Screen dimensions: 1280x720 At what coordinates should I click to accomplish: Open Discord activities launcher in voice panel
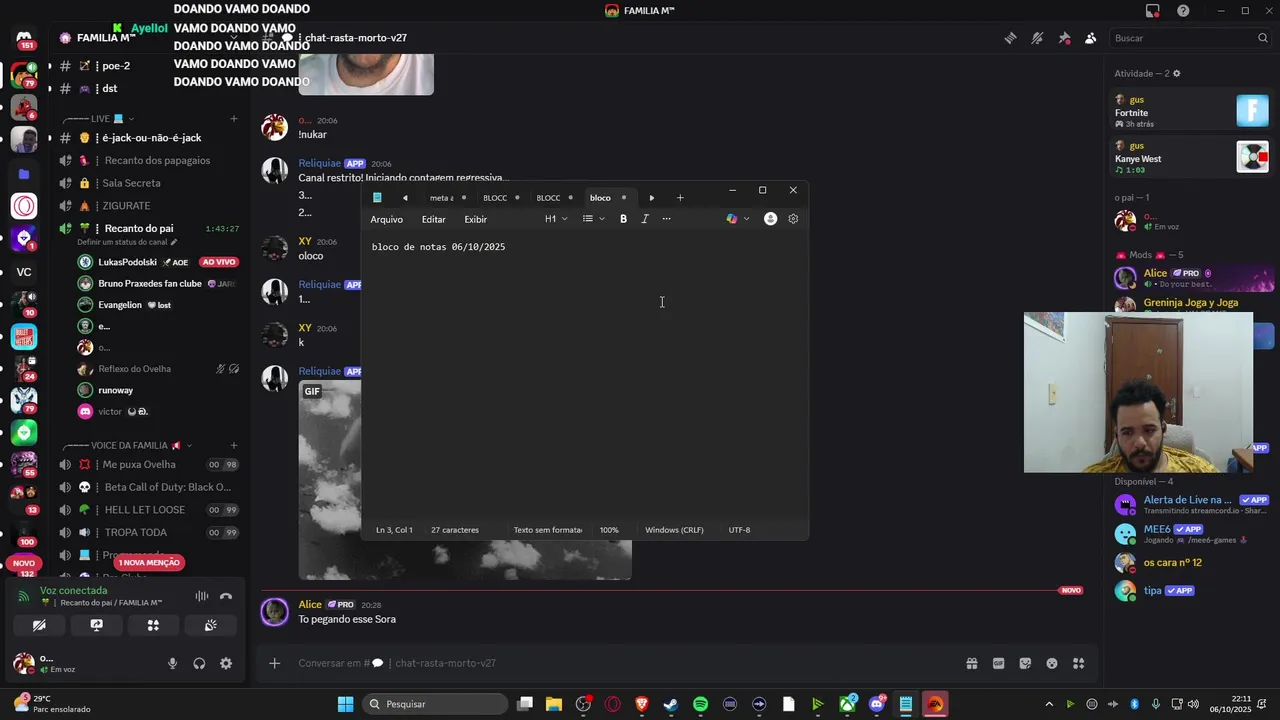(153, 625)
